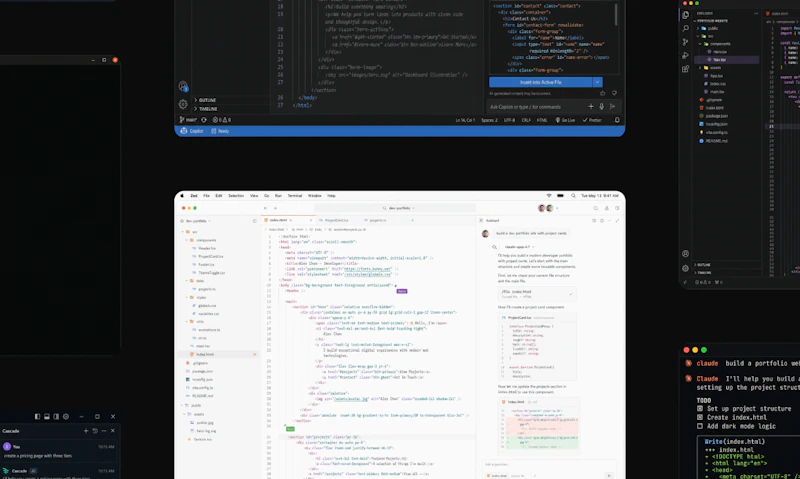Expand OUTLINE section in top VS Code window
Viewport: 800px width, 479px height.
click(205, 100)
